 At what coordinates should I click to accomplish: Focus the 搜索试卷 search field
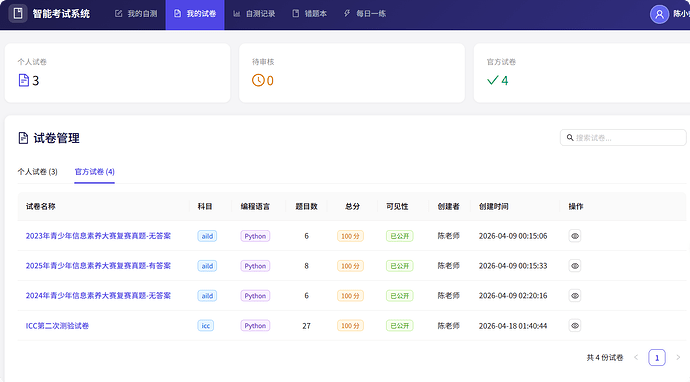click(x=623, y=138)
